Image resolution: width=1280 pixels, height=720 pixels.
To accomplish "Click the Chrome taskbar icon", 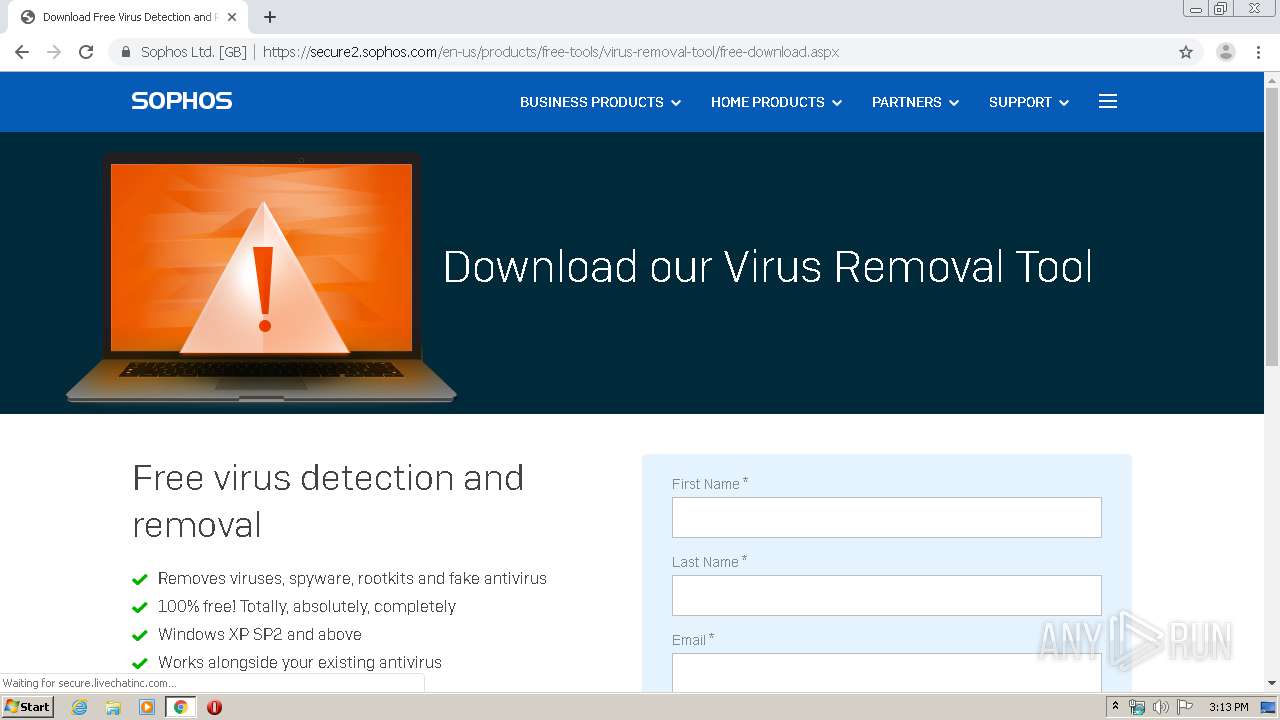I will point(180,707).
